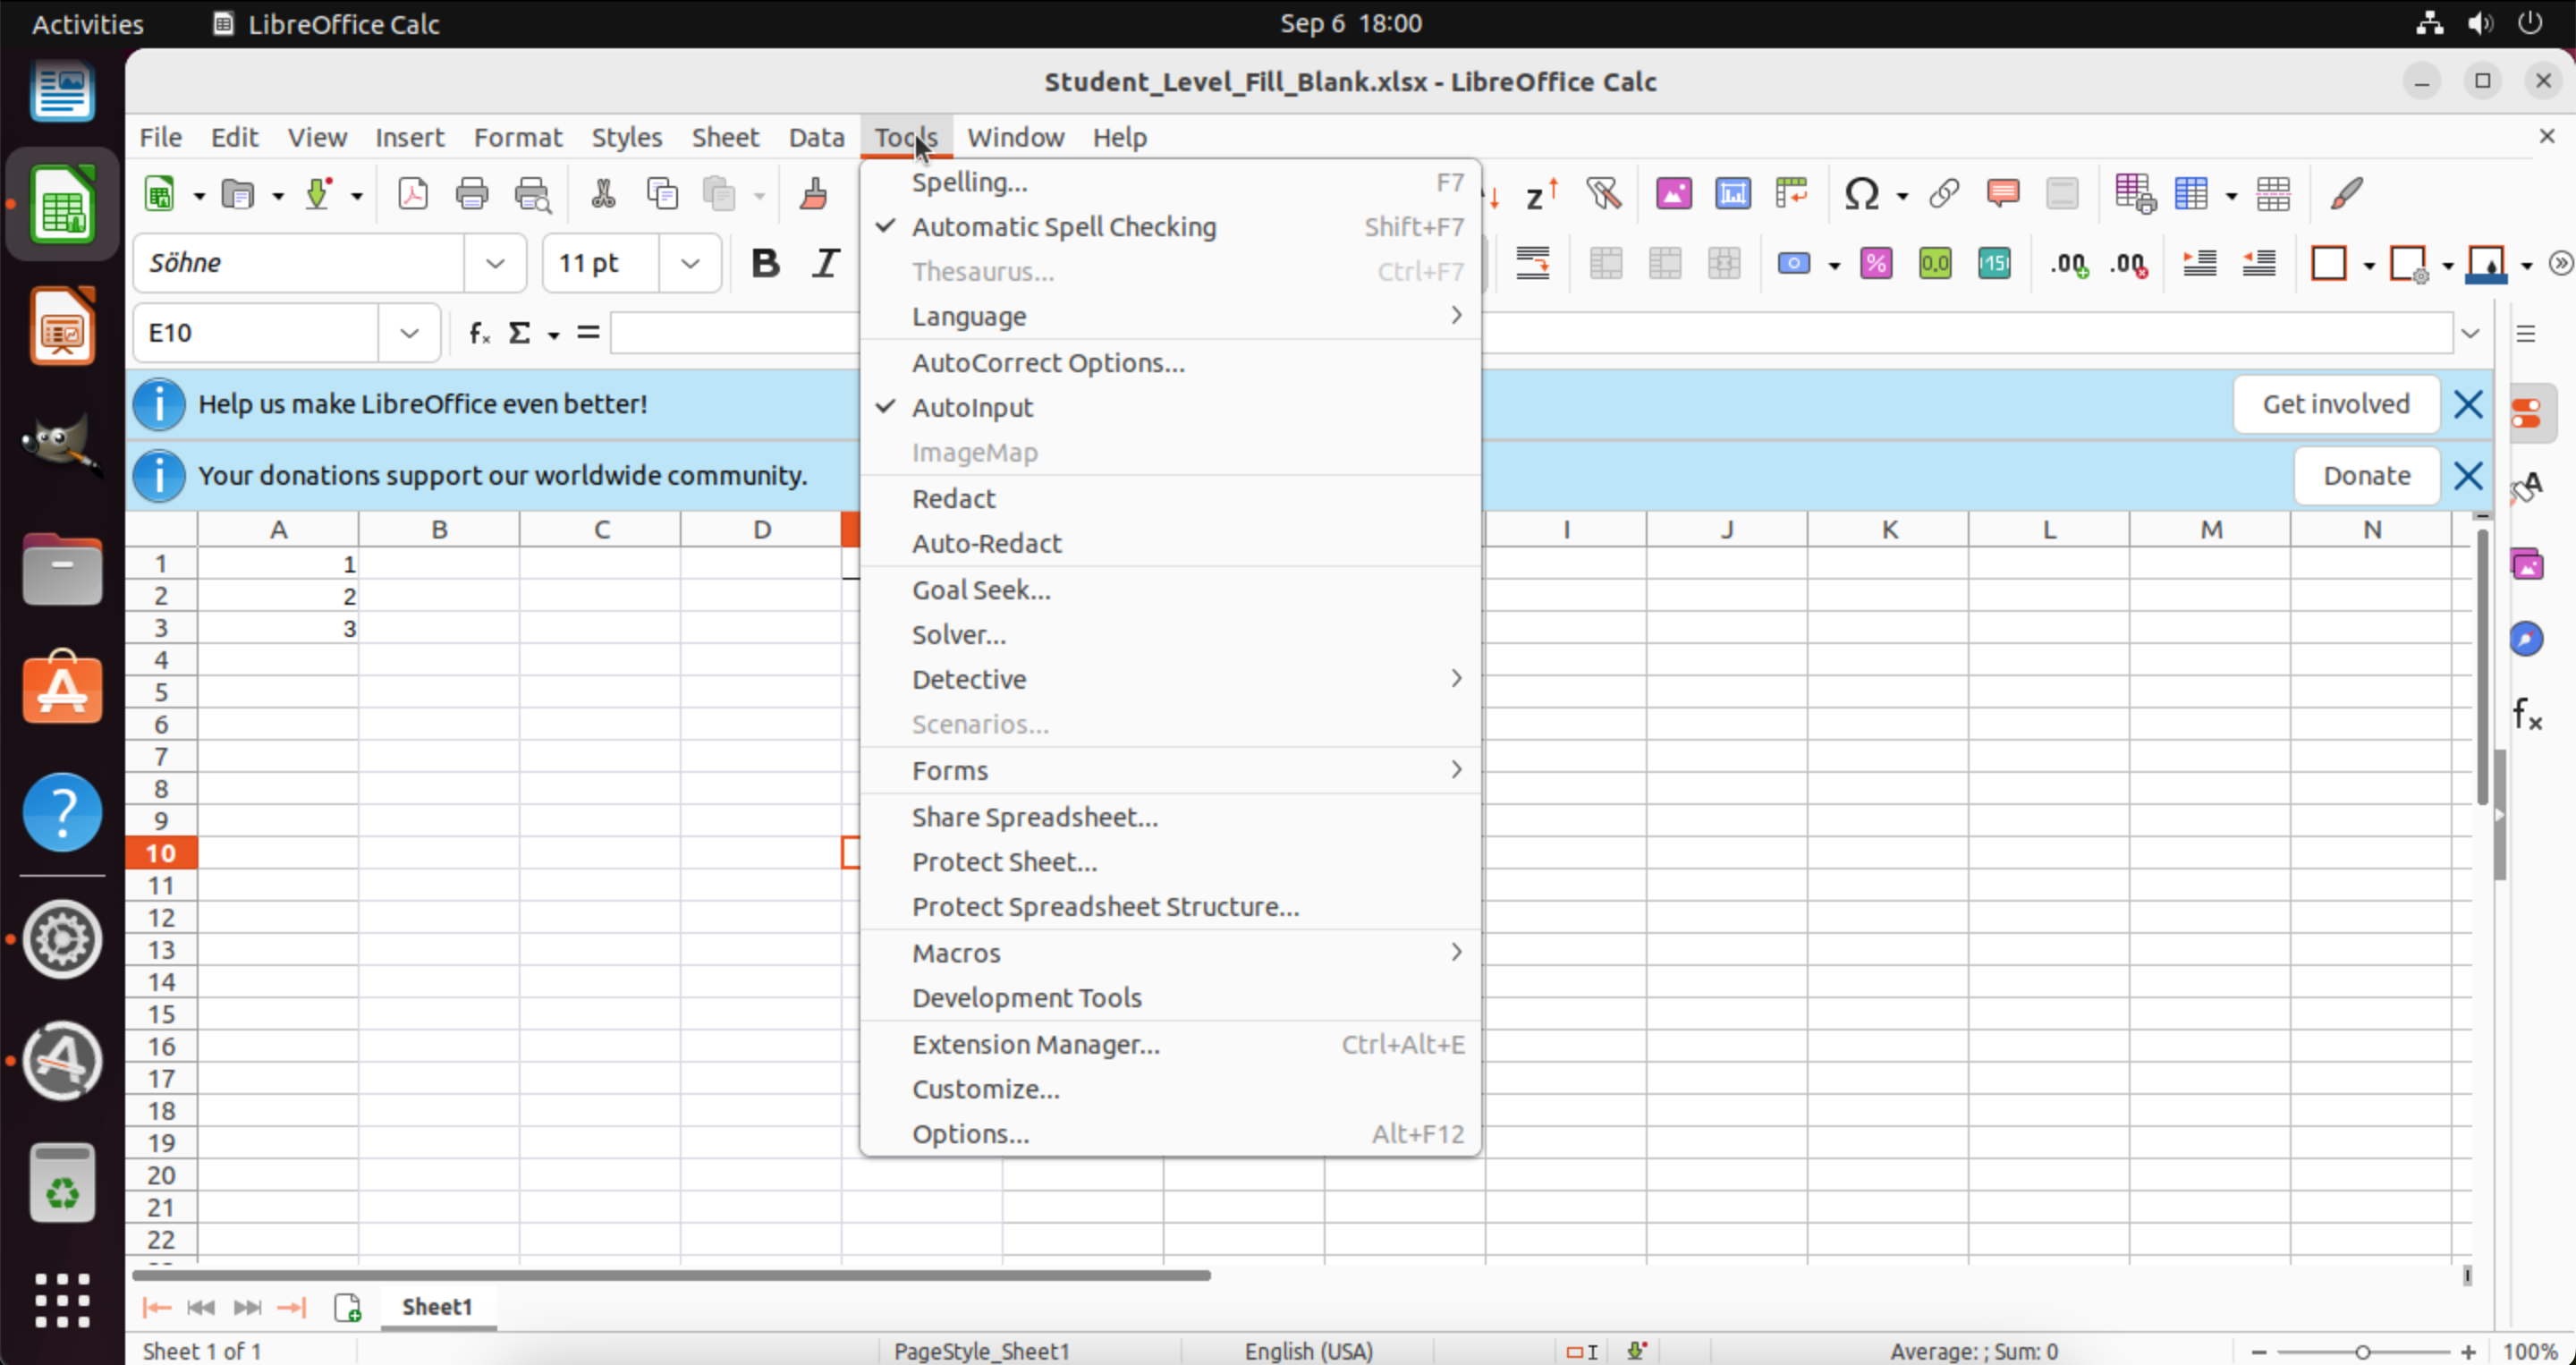Expand the font size dropdown
Viewport: 2576px width, 1365px height.
click(x=690, y=263)
